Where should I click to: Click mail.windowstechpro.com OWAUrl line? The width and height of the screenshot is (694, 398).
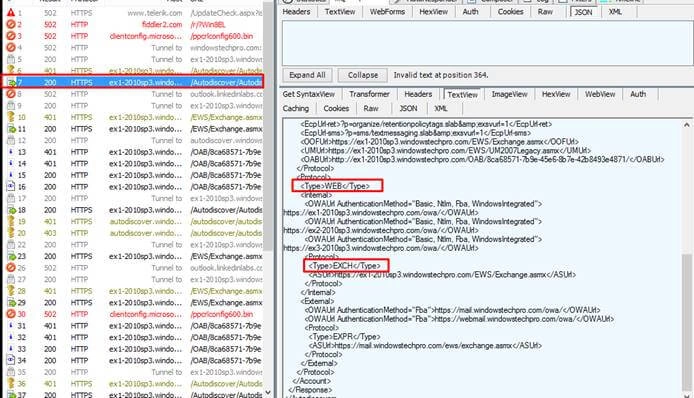coord(452,310)
